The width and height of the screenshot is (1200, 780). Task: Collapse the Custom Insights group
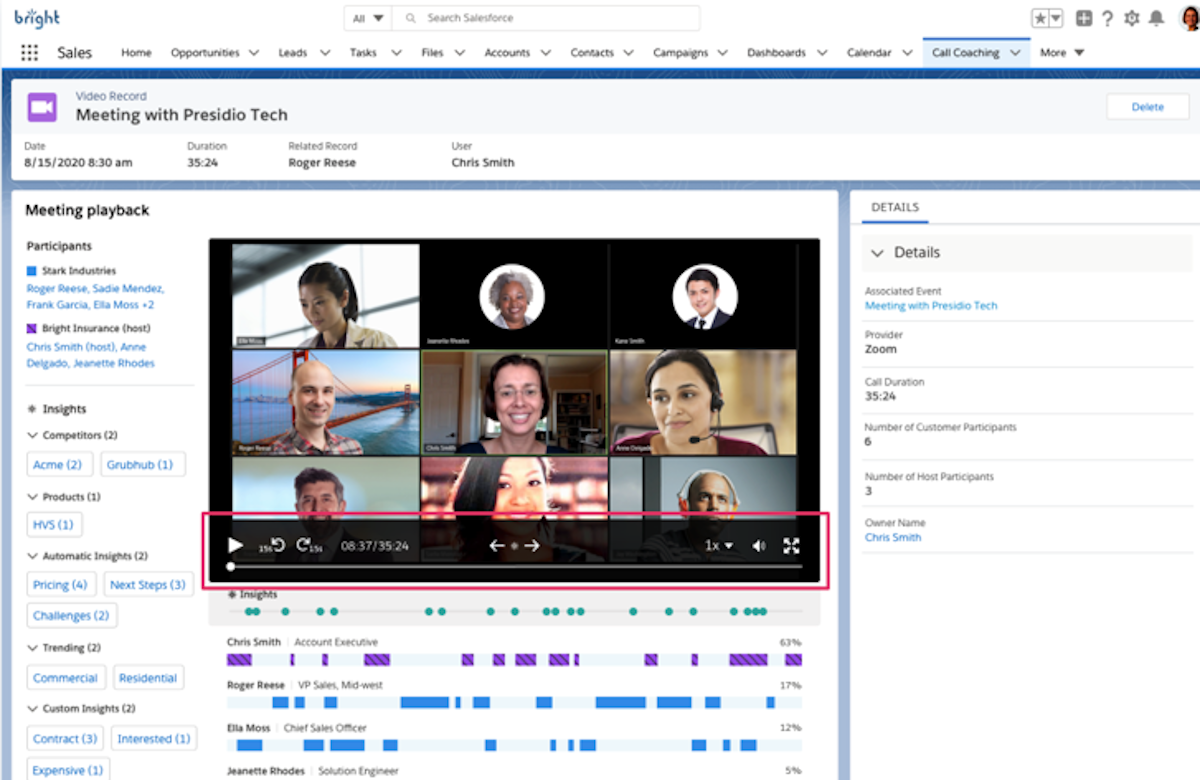click(33, 709)
